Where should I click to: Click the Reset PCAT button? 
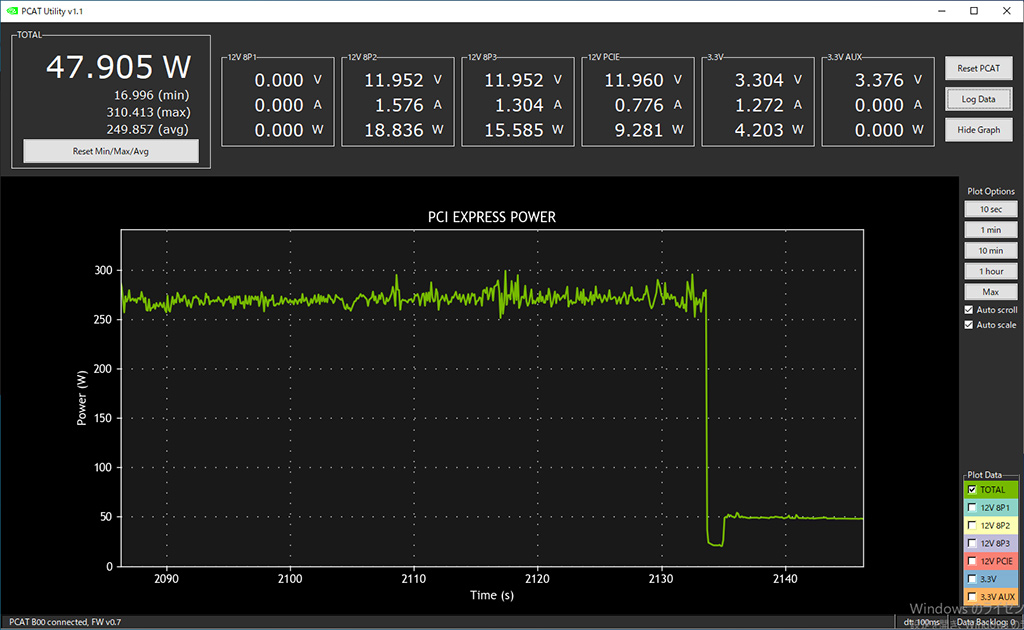(979, 69)
